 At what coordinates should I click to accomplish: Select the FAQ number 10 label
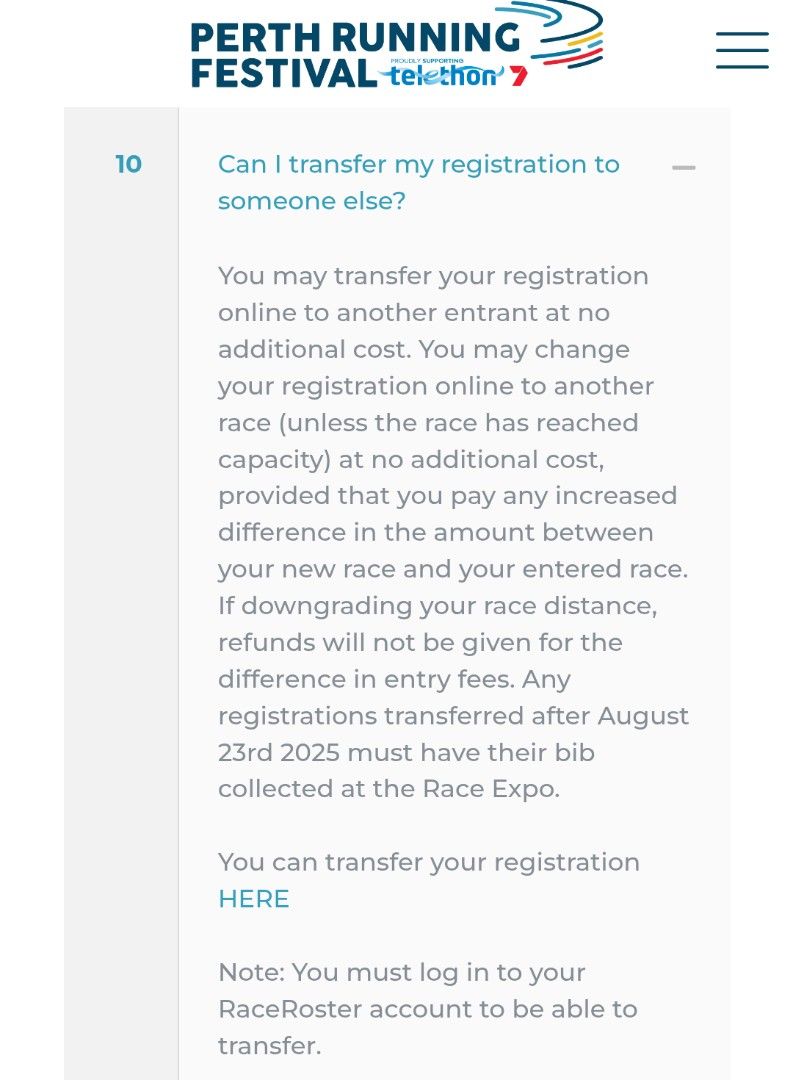128,164
